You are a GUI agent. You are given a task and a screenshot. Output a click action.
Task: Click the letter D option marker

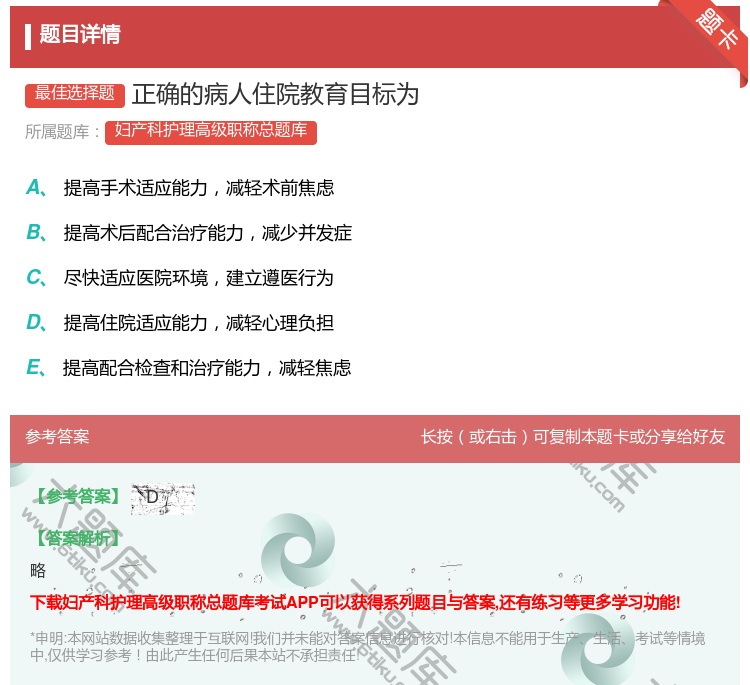(36, 322)
